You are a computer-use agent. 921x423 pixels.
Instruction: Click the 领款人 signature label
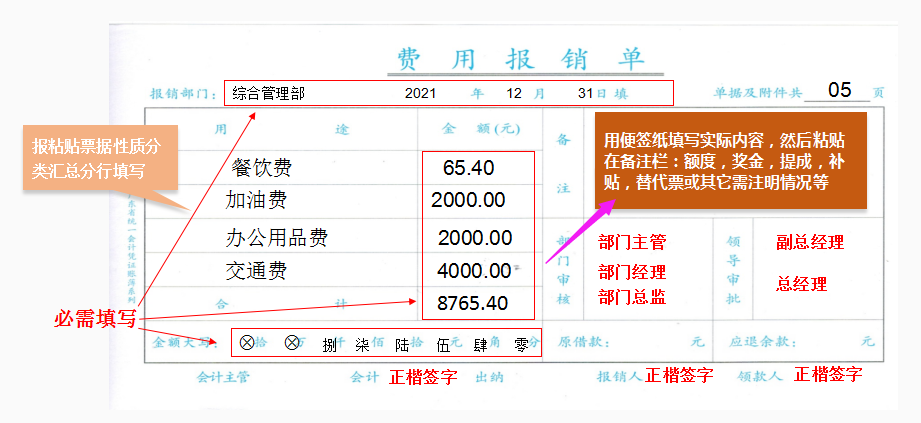pyautogui.click(x=760, y=376)
